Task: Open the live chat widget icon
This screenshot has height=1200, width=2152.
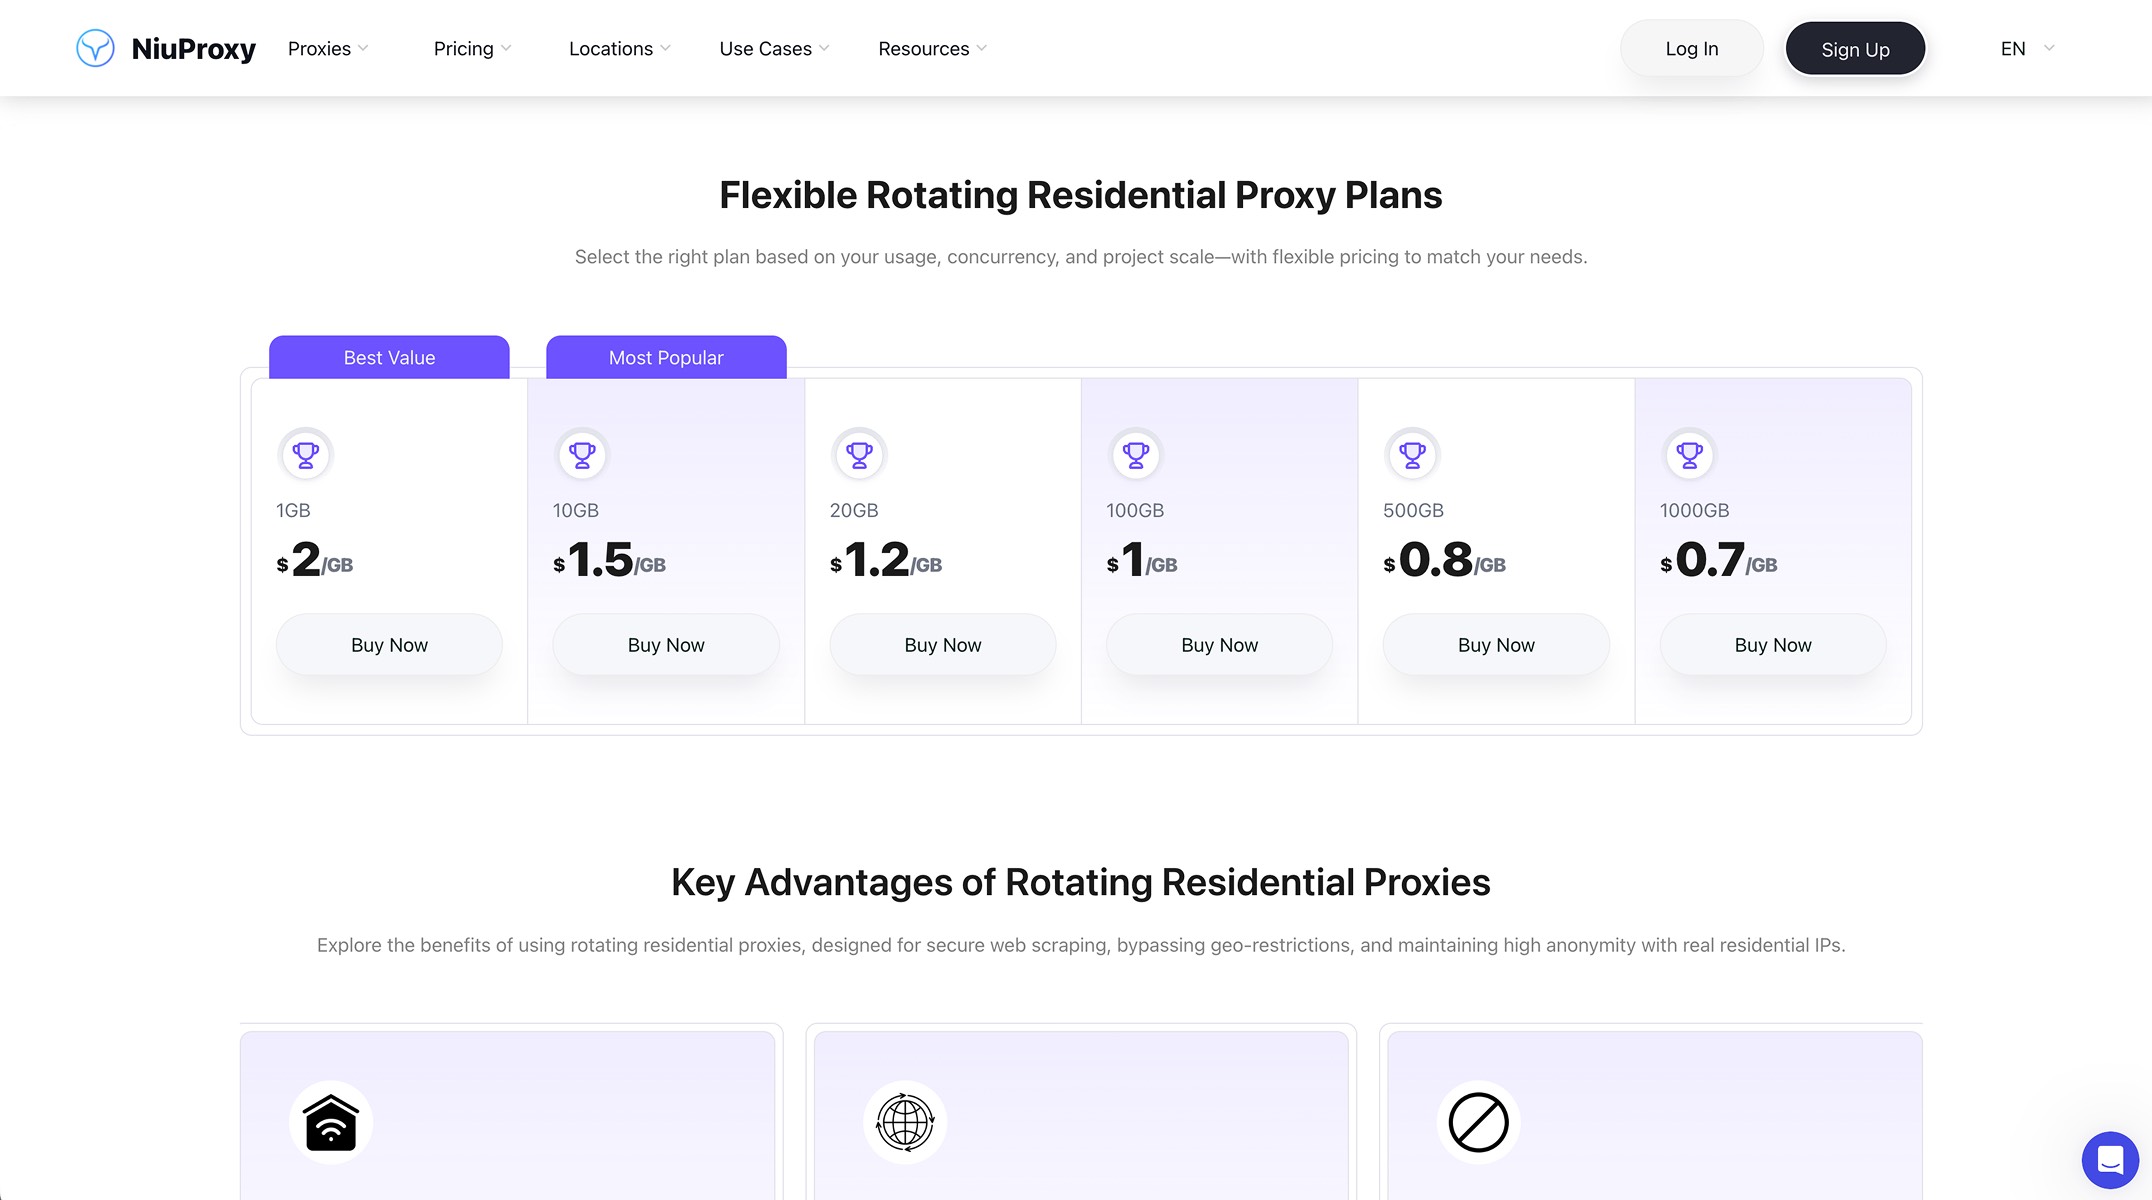Action: (2110, 1160)
